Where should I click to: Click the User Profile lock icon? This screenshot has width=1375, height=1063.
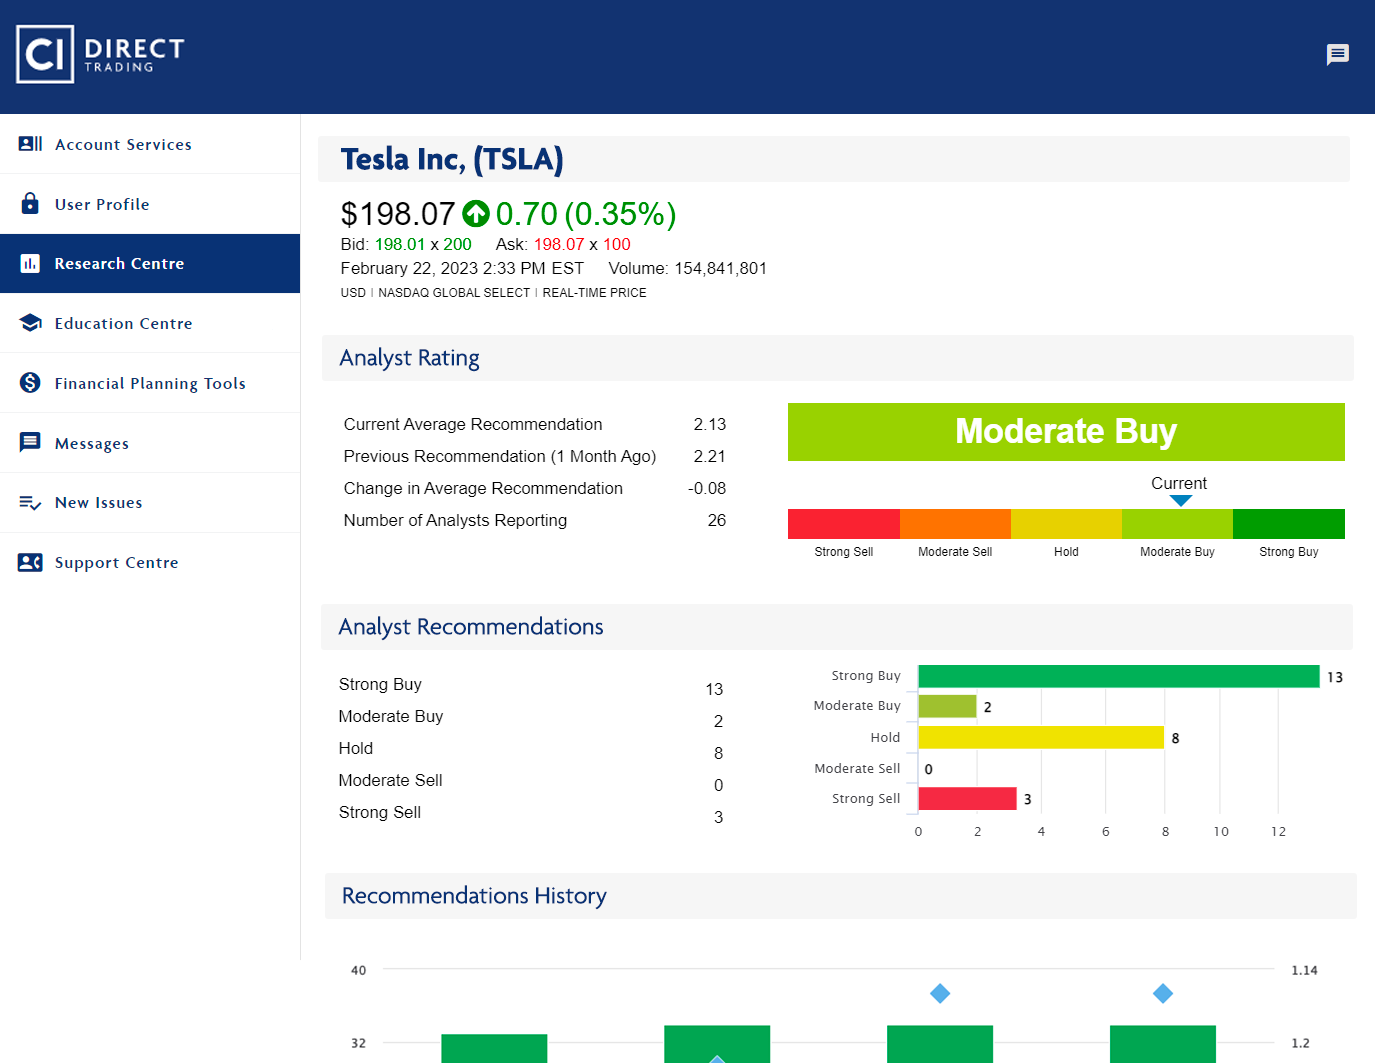coord(30,204)
